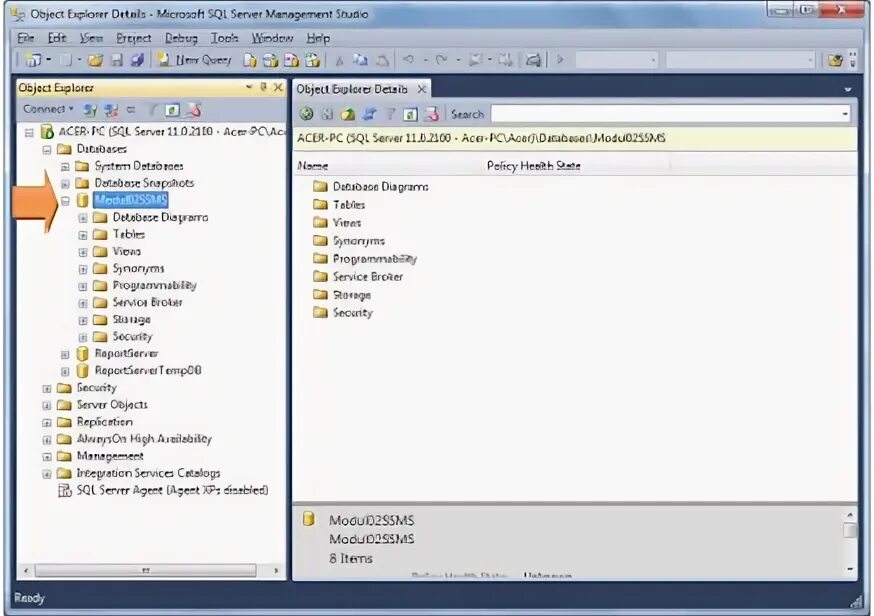Click the New Project toolbar icon
The image size is (874, 616).
(33, 60)
